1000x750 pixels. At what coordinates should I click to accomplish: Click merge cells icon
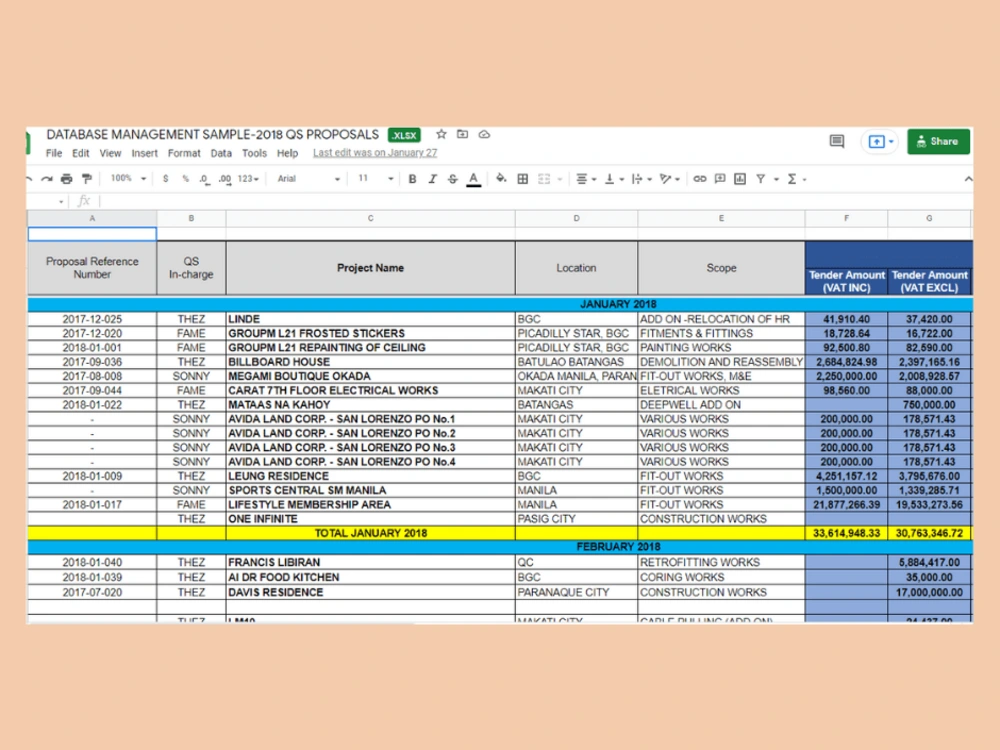pyautogui.click(x=544, y=179)
